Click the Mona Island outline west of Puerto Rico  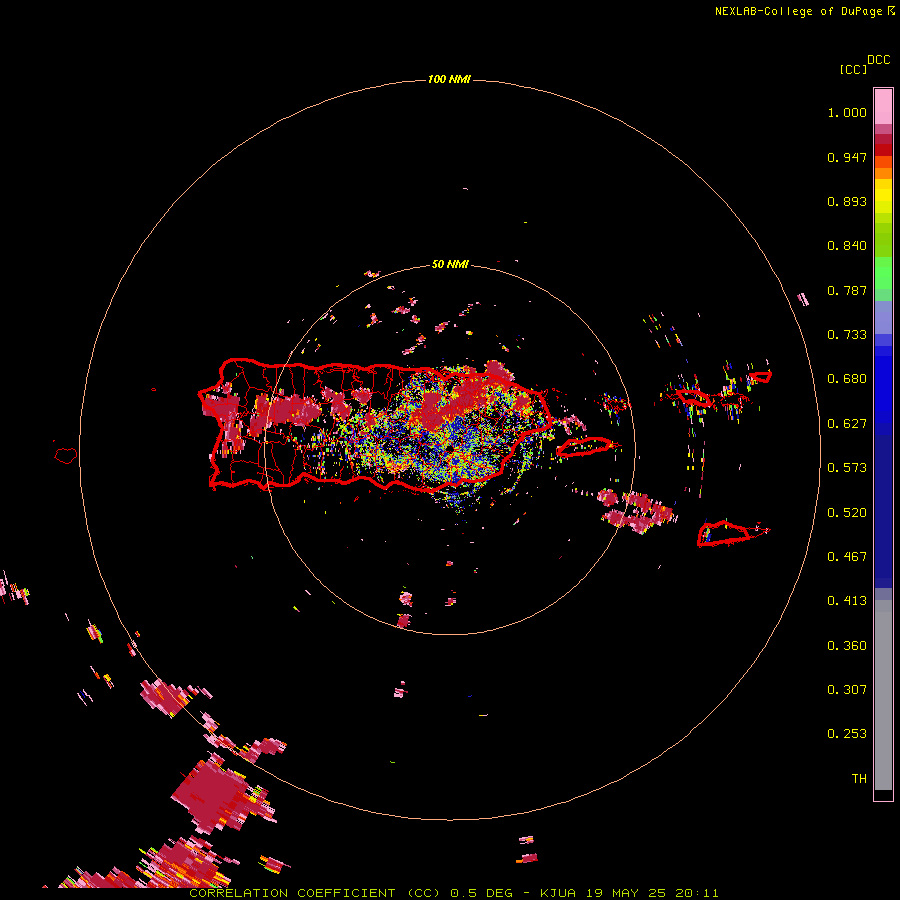pyautogui.click(x=66, y=455)
